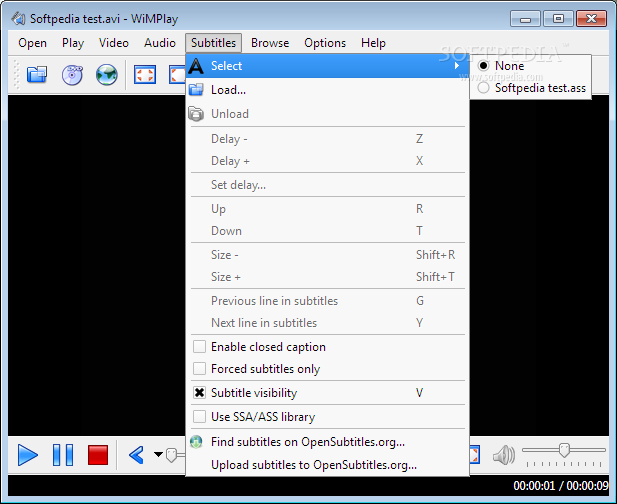
Task: Click Previous line in subtitles
Action: click(327, 301)
